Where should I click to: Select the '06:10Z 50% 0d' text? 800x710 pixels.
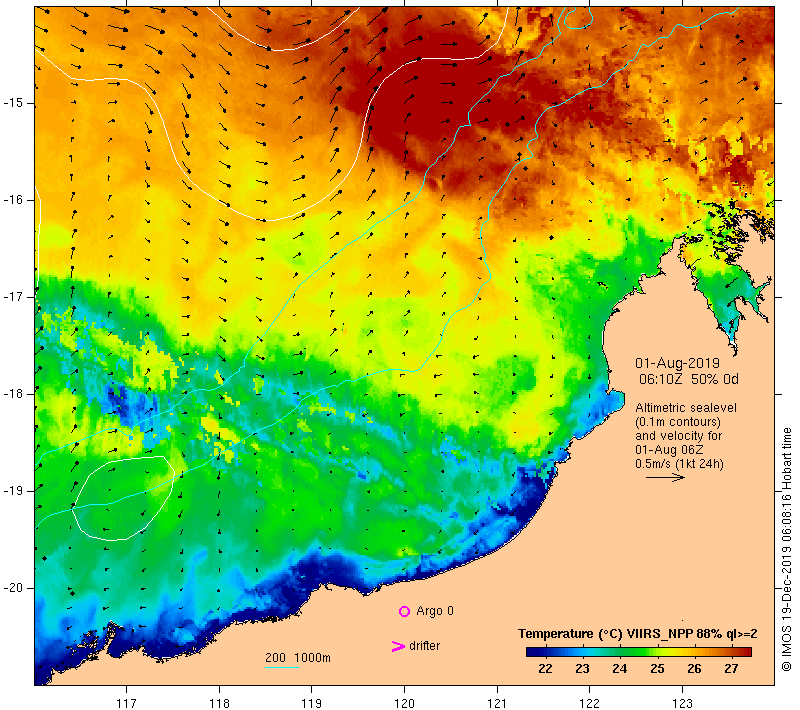[x=689, y=379]
